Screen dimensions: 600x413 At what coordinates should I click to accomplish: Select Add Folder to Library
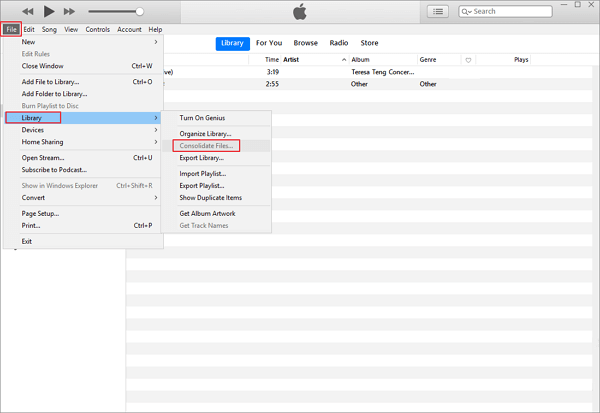pyautogui.click(x=83, y=94)
